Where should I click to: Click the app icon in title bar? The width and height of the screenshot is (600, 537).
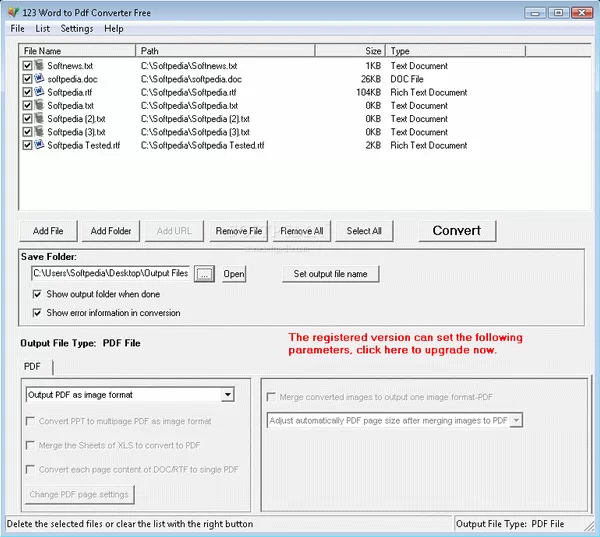13,12
